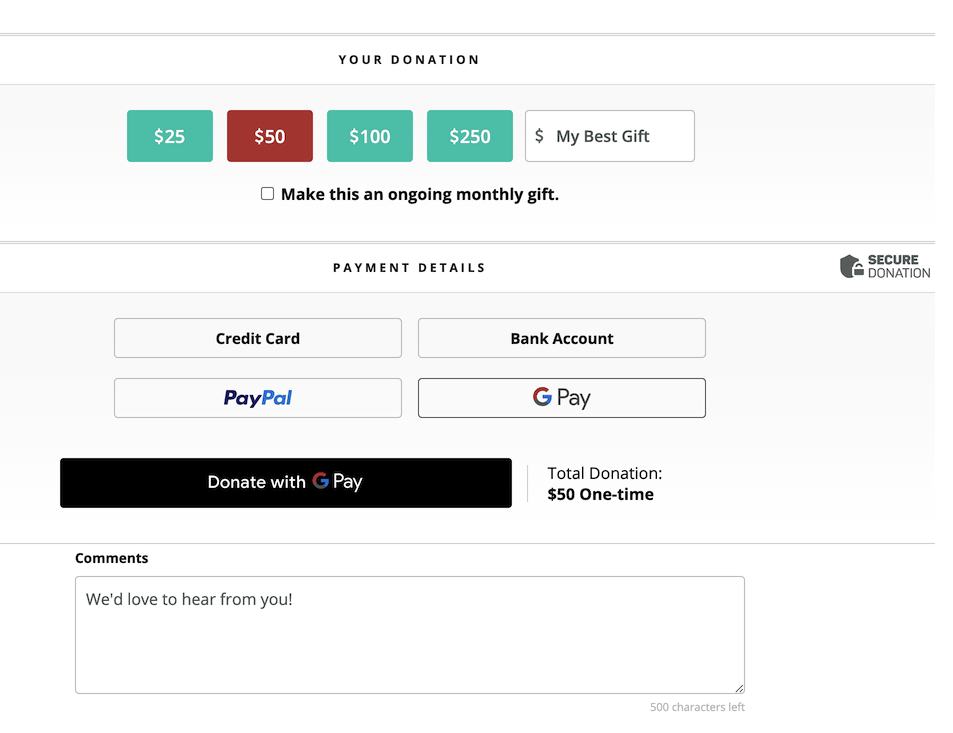Select Google Pay payment option

tap(562, 398)
